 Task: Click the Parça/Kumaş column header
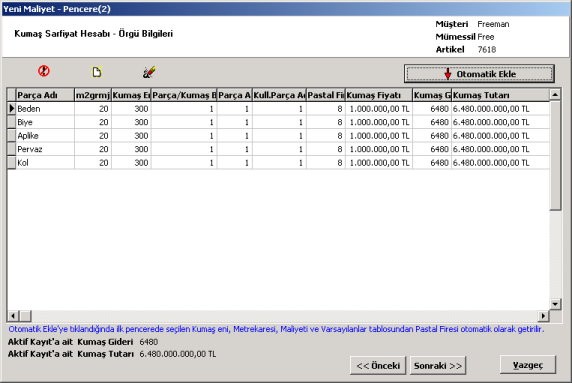click(x=184, y=95)
